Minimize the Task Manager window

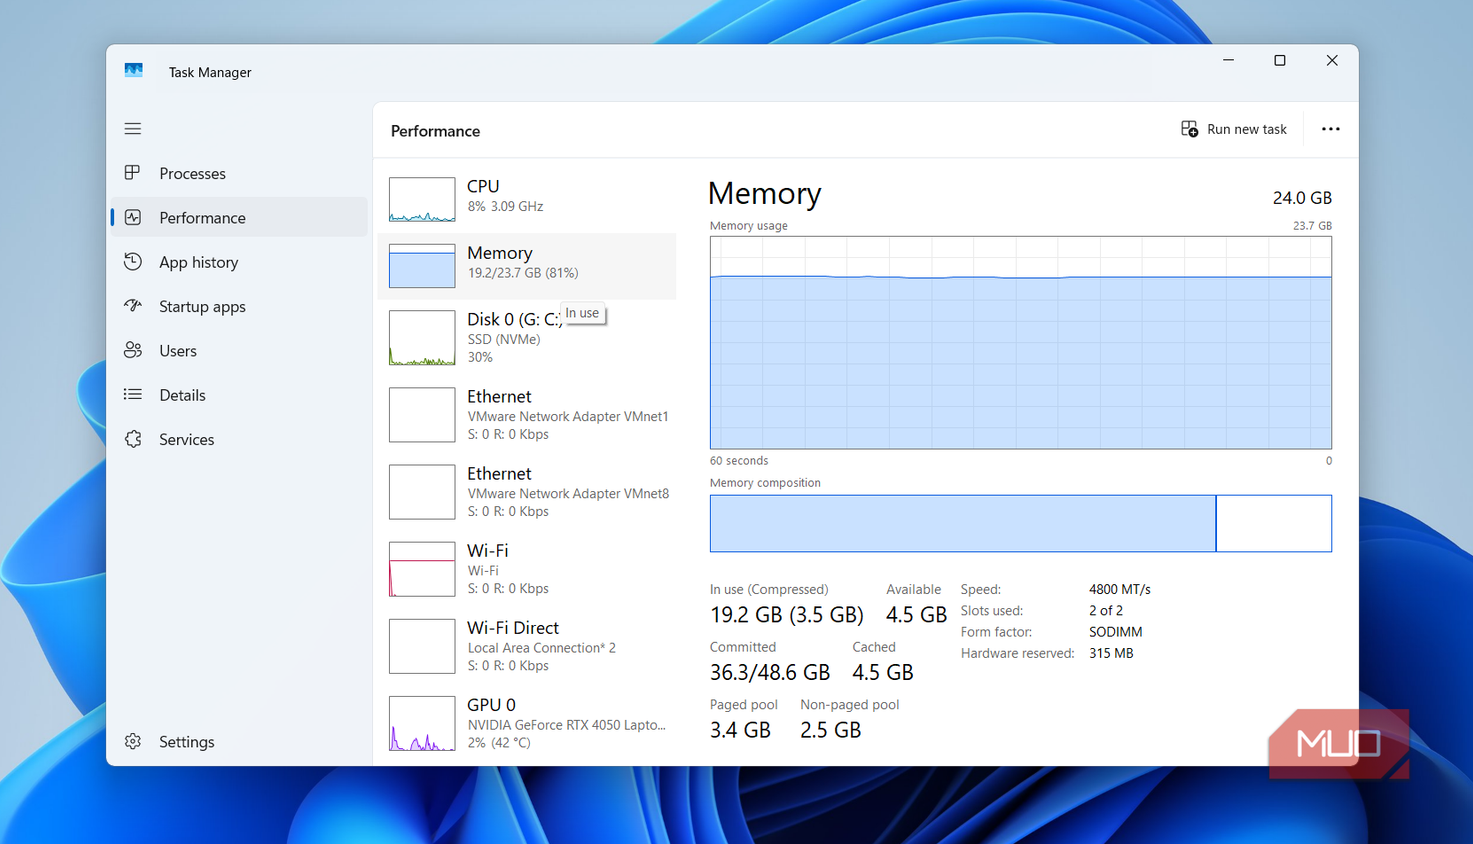click(1228, 60)
